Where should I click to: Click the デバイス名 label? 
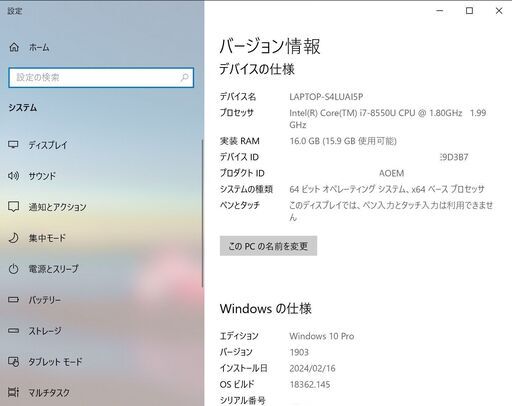point(238,97)
